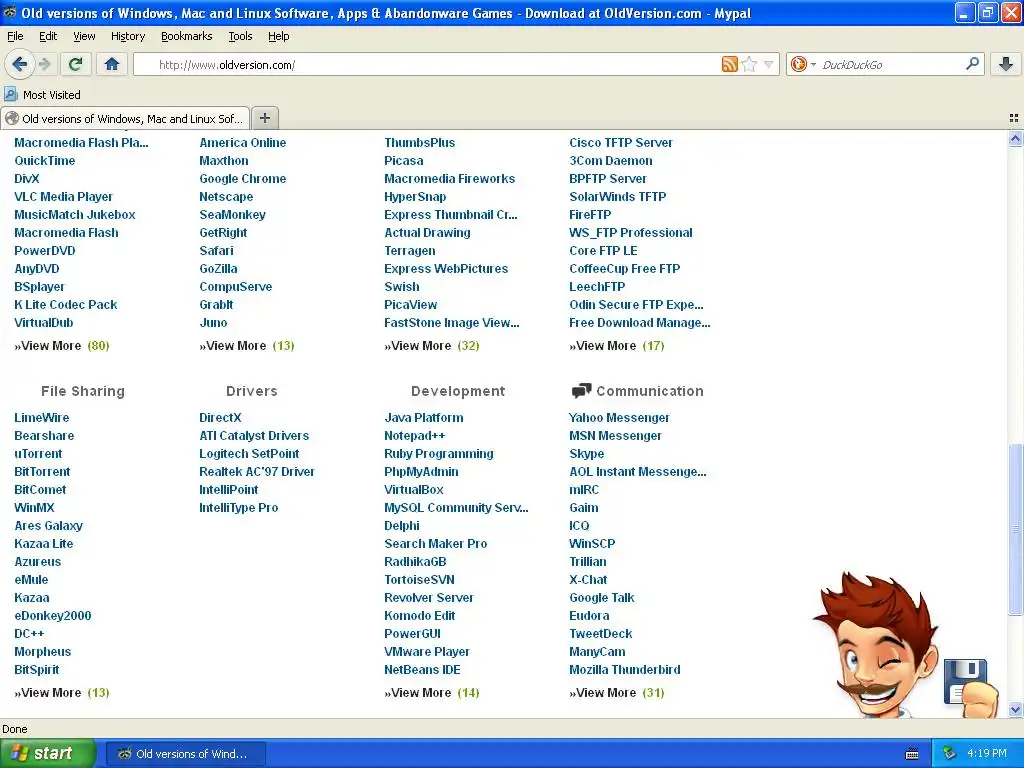Open the Mozilla Thunderbird link
The width and height of the screenshot is (1024, 768).
[624, 669]
